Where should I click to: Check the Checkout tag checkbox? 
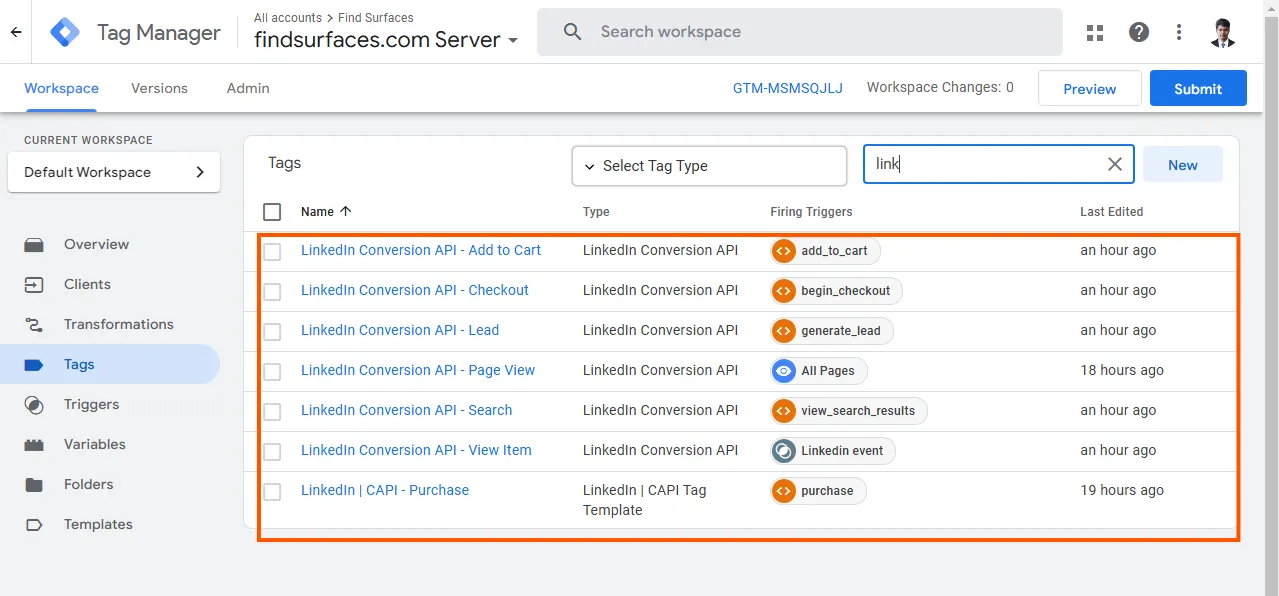click(x=272, y=291)
